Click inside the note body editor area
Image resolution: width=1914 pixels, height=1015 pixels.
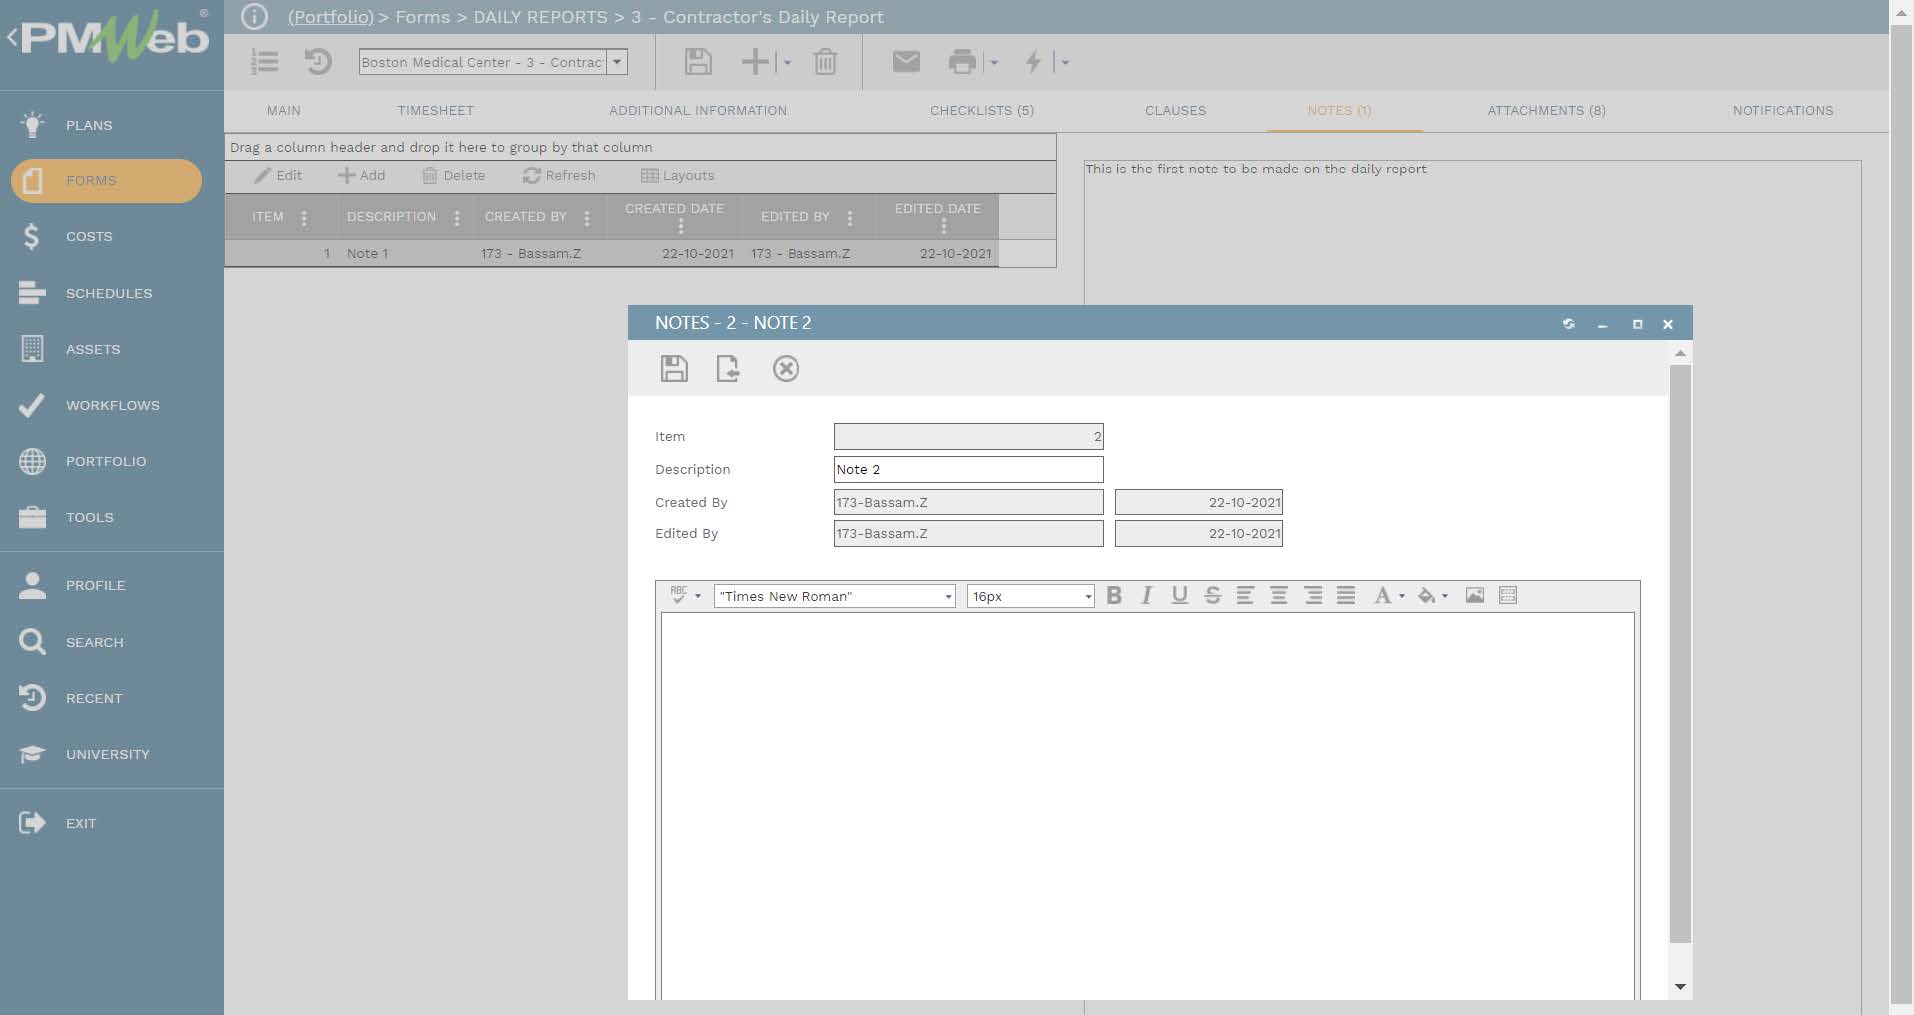pyautogui.click(x=1147, y=805)
